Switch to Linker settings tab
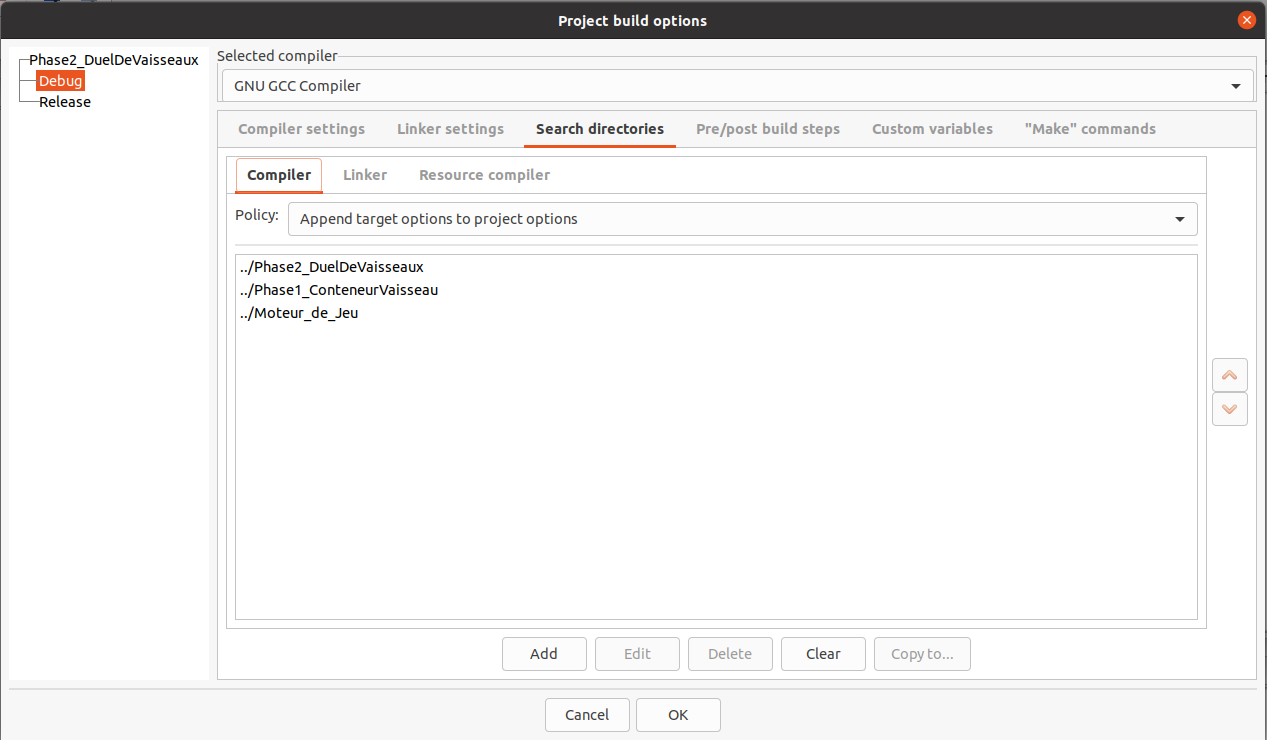This screenshot has height=740, width=1267. pos(450,128)
